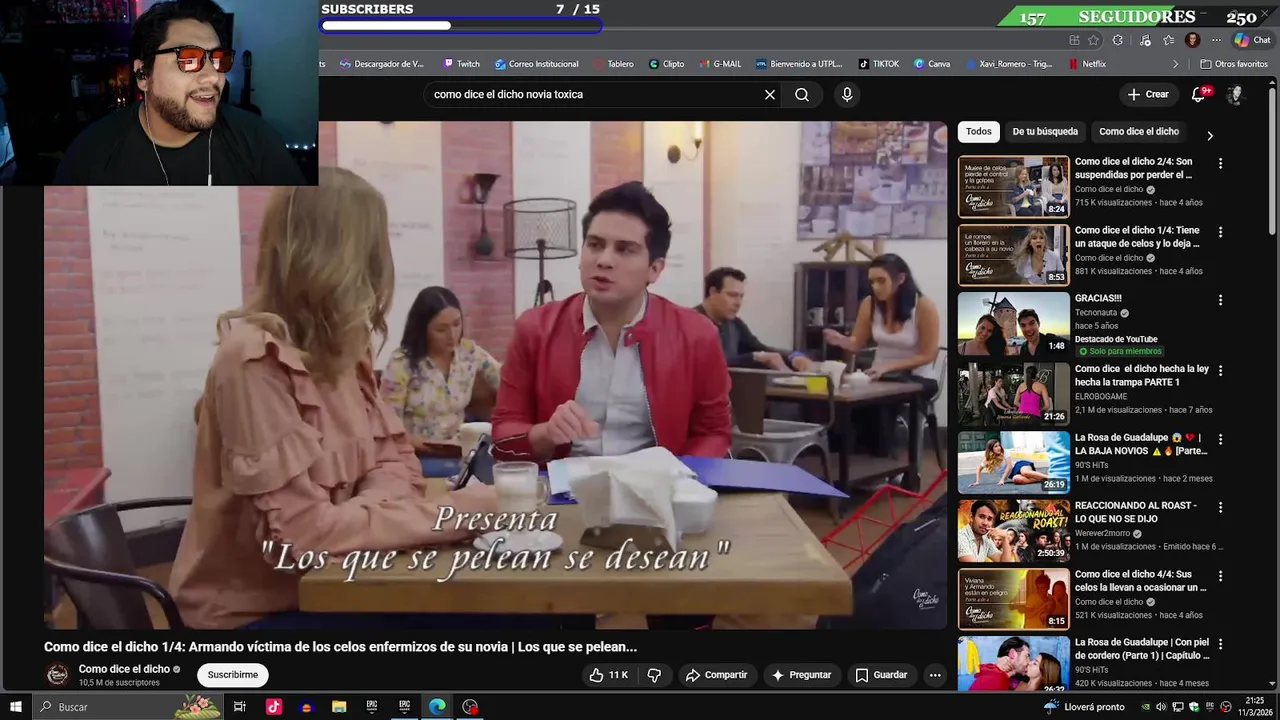Clear the YouTube search box text
1280x720 pixels.
pos(770,94)
